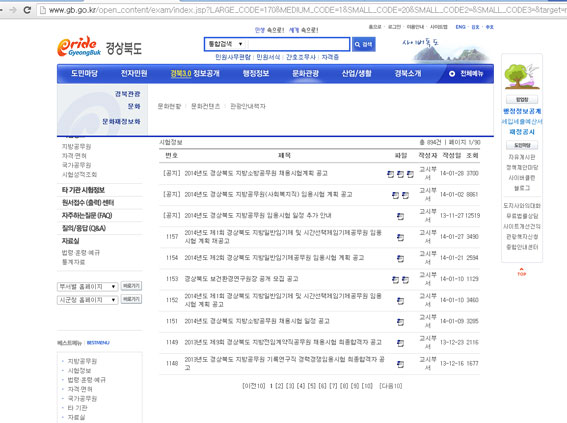This screenshot has height=423, width=567.
Task: Open 블로그 link in right sidebar
Action: [x=522, y=188]
